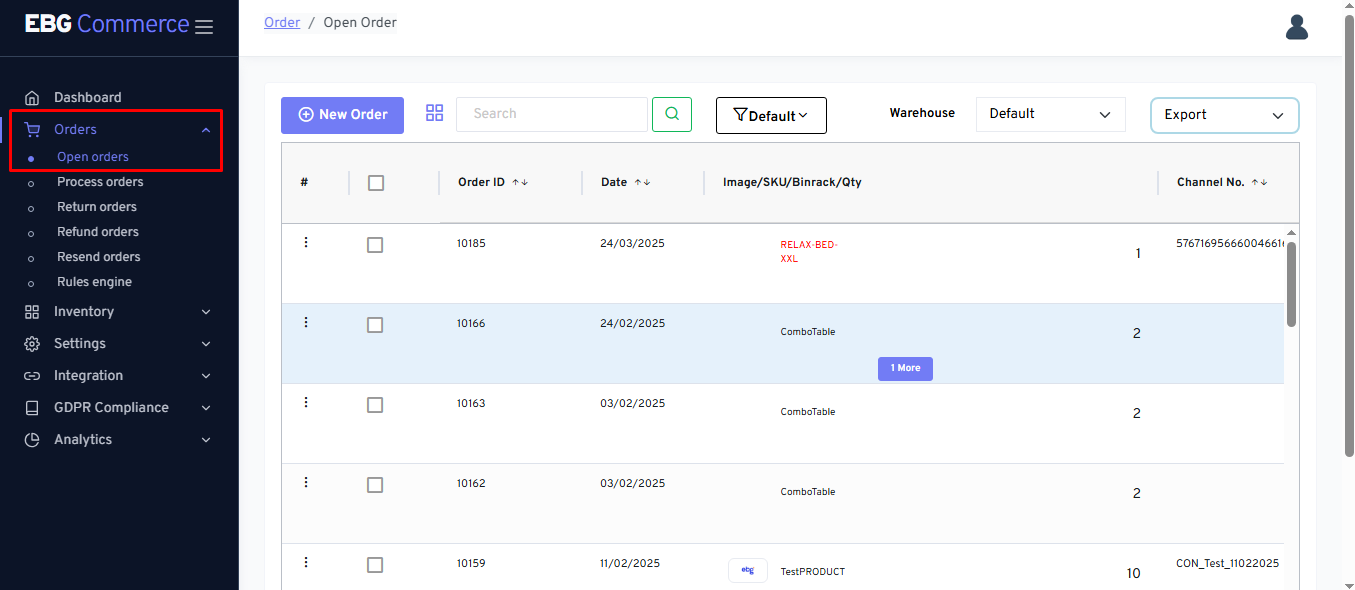Click the New Order button

[342, 115]
